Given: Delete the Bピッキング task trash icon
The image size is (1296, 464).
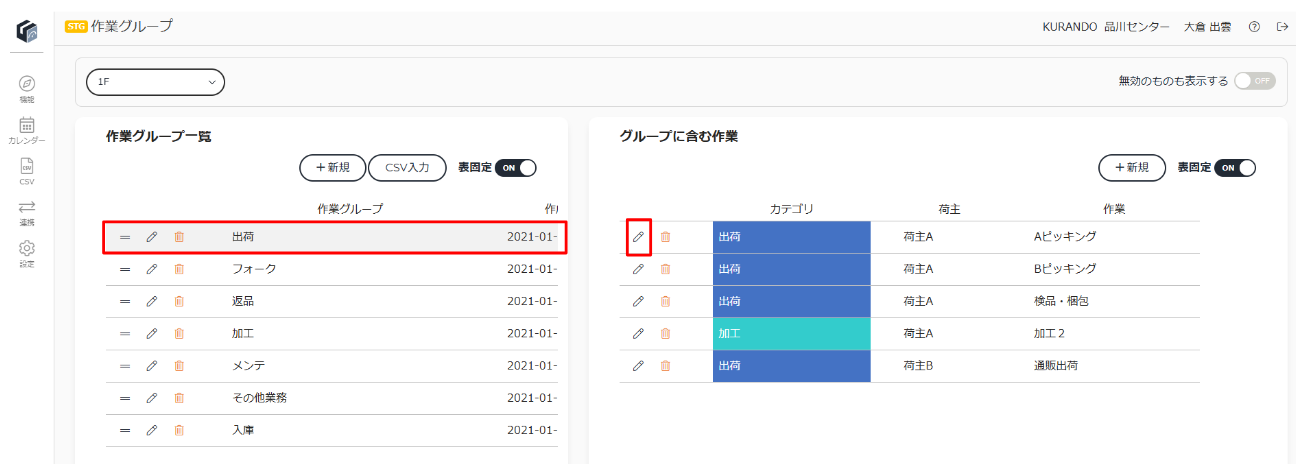Looking at the screenshot, I should tap(666, 269).
